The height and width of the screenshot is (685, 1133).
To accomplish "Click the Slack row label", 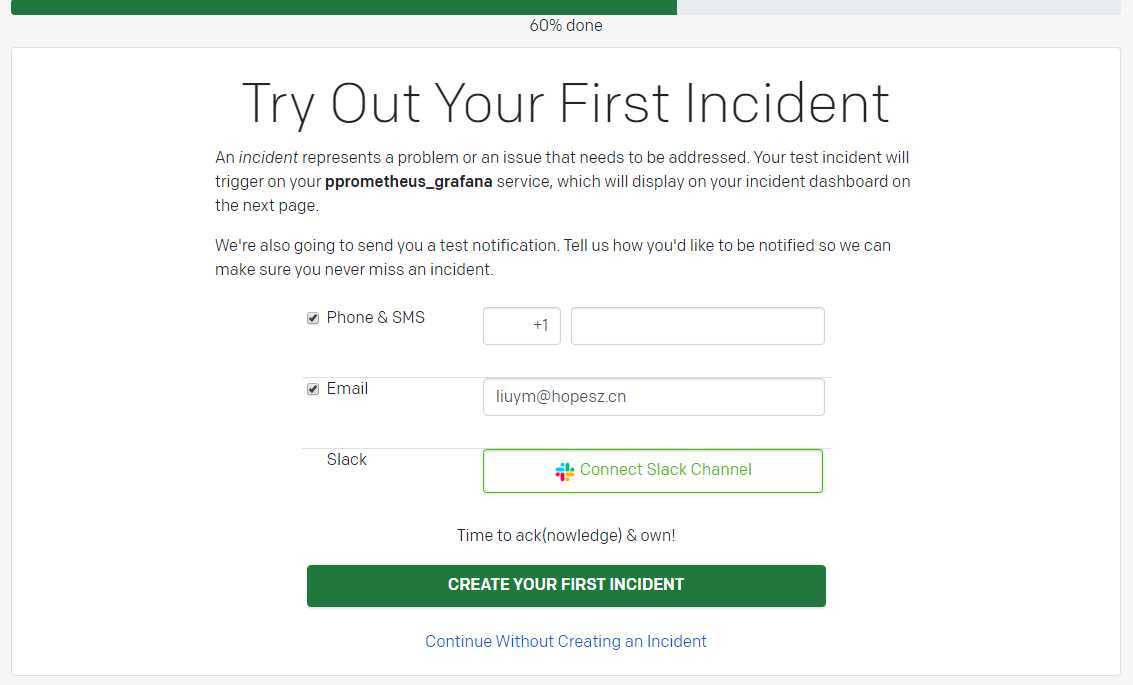I will 347,460.
